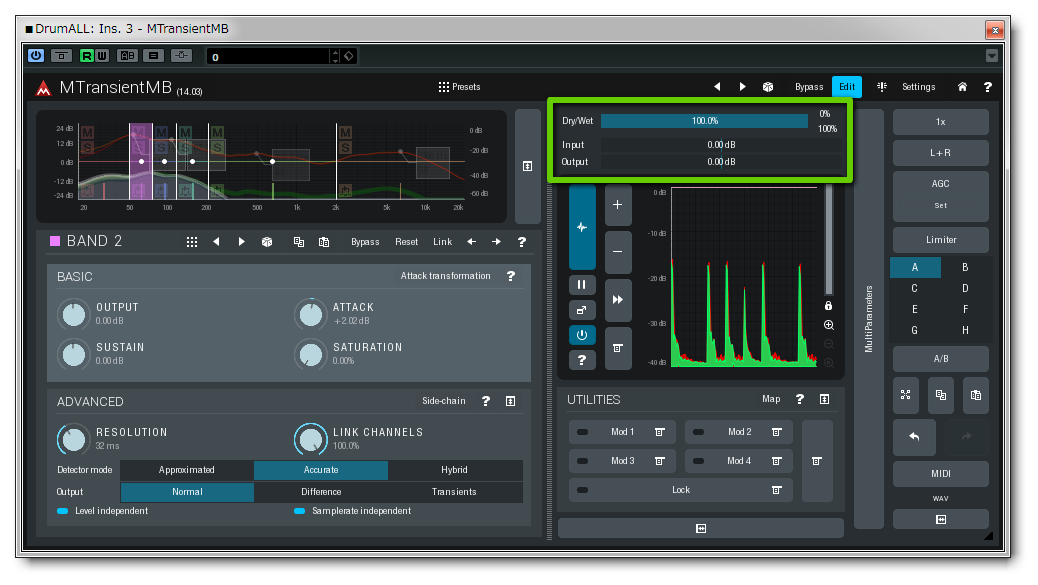
Task: Click the meter zoom magnifier icon
Action: click(x=828, y=325)
